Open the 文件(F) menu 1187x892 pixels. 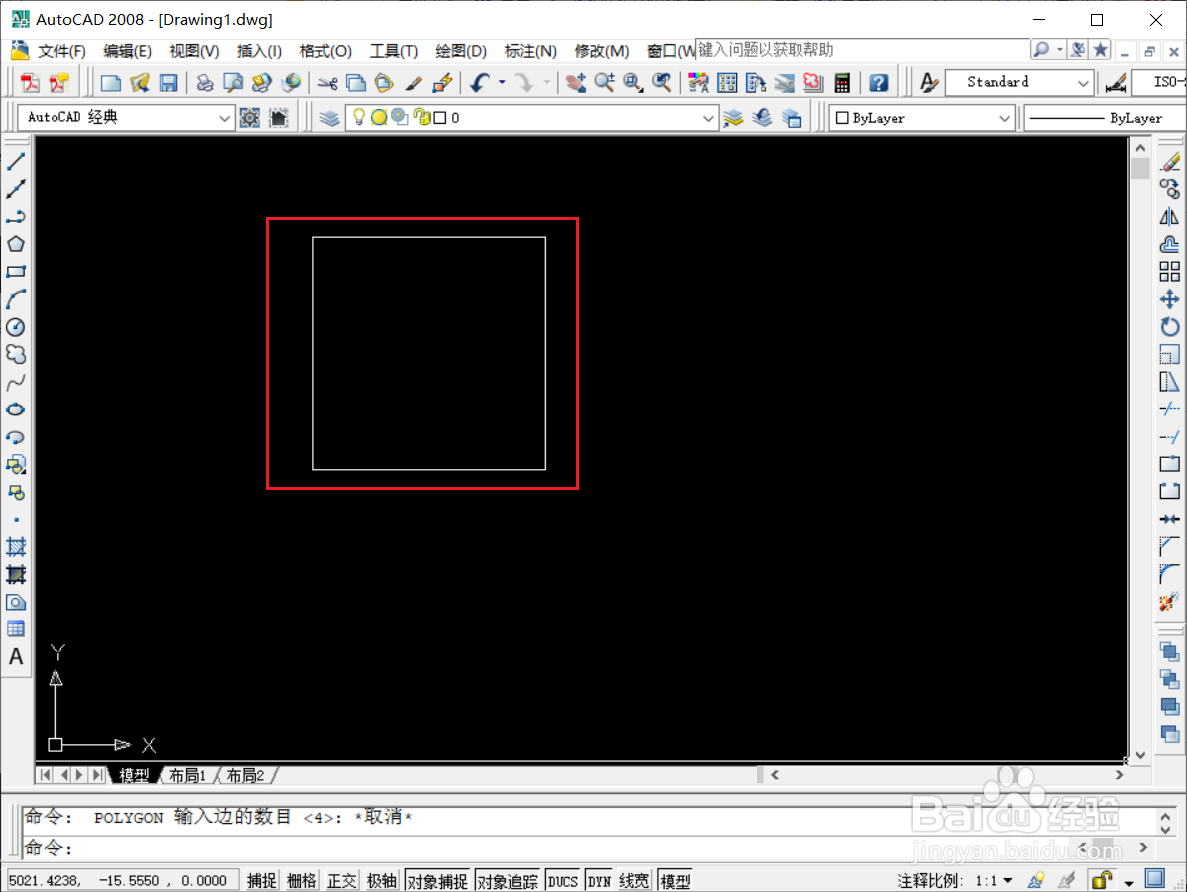click(x=61, y=51)
